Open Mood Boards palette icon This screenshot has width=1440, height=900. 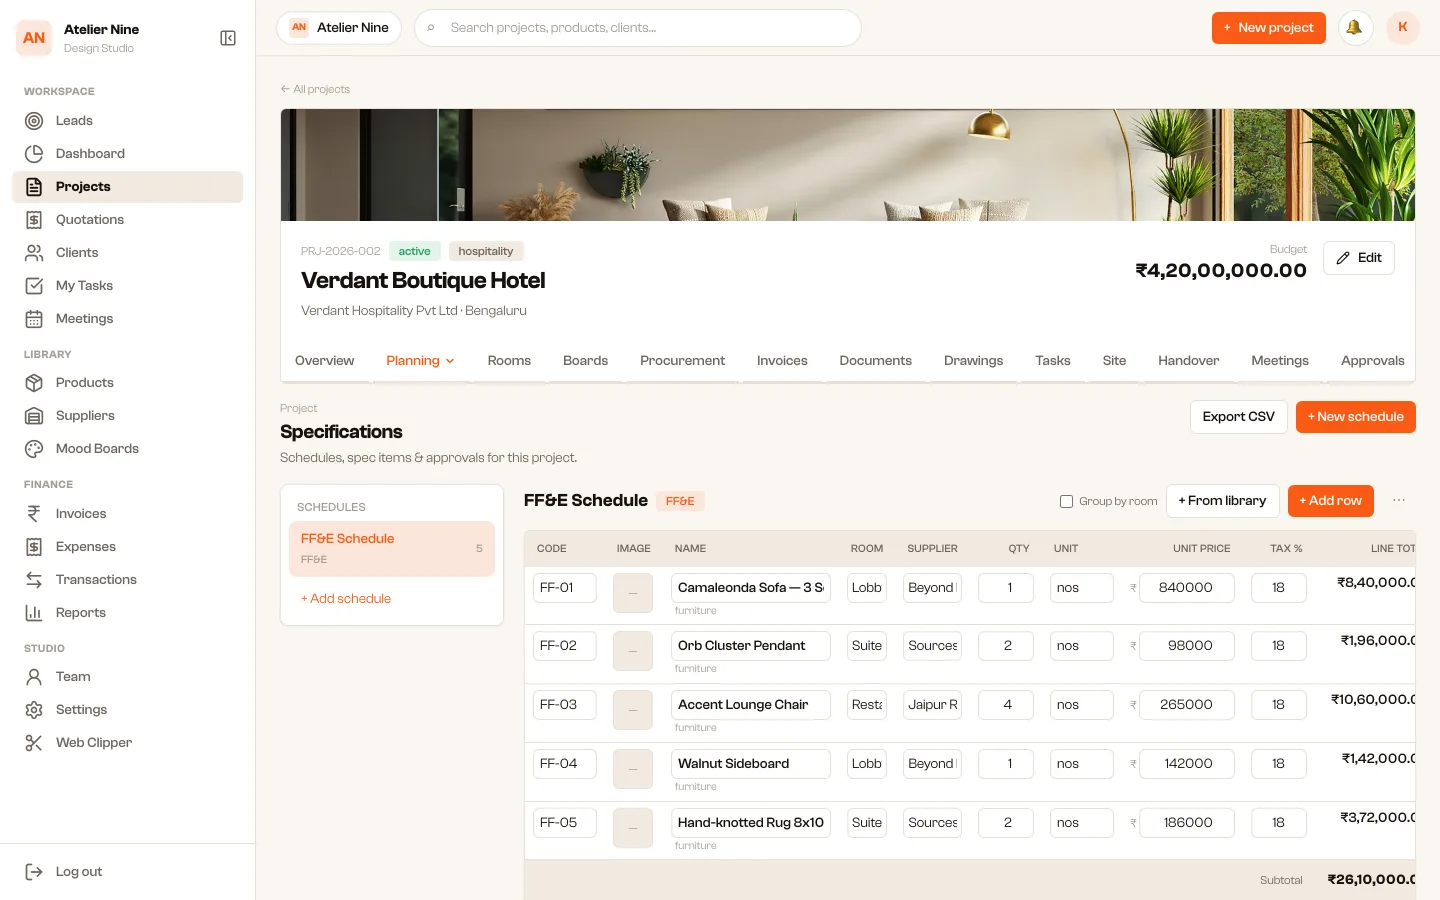coord(34,449)
